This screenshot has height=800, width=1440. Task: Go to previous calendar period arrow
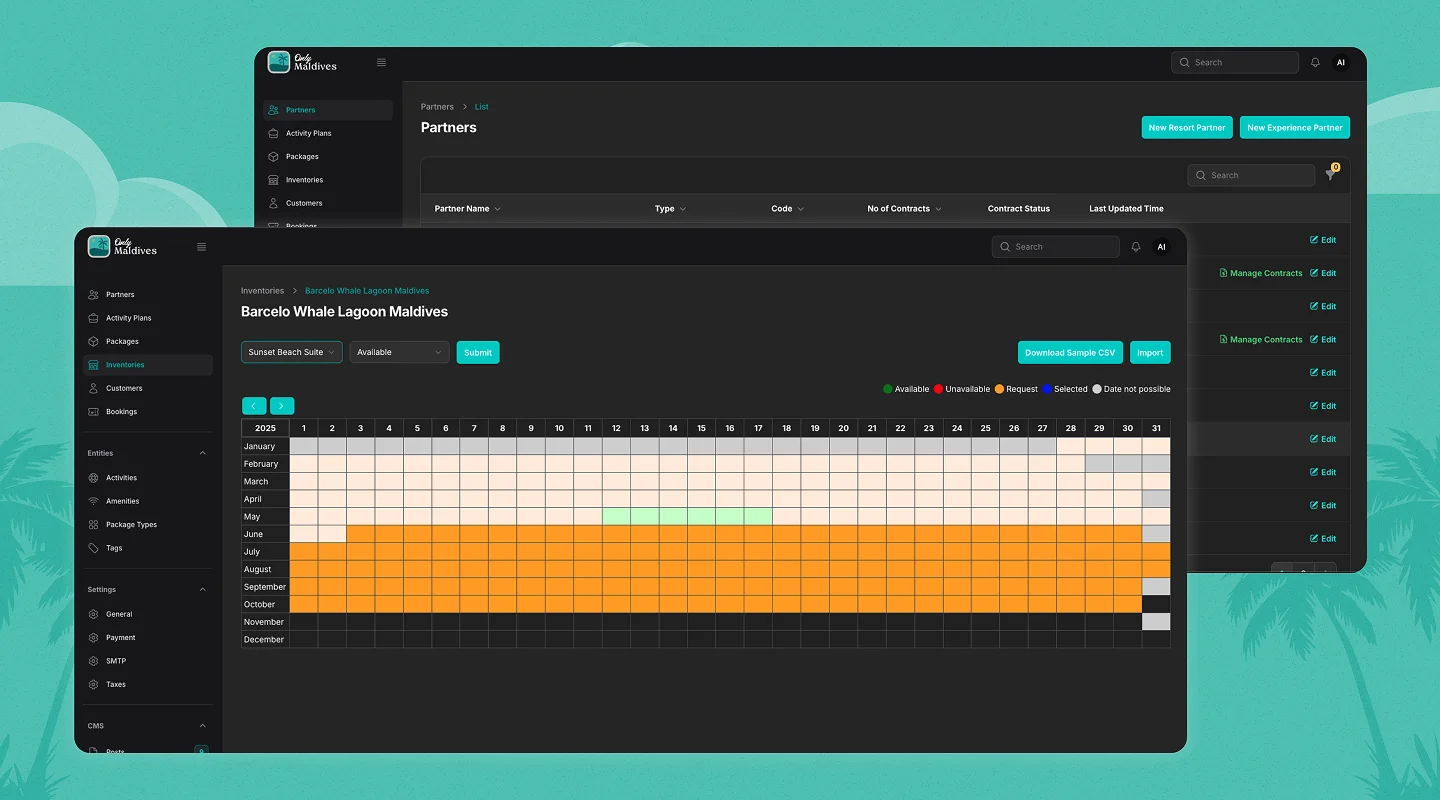[254, 406]
